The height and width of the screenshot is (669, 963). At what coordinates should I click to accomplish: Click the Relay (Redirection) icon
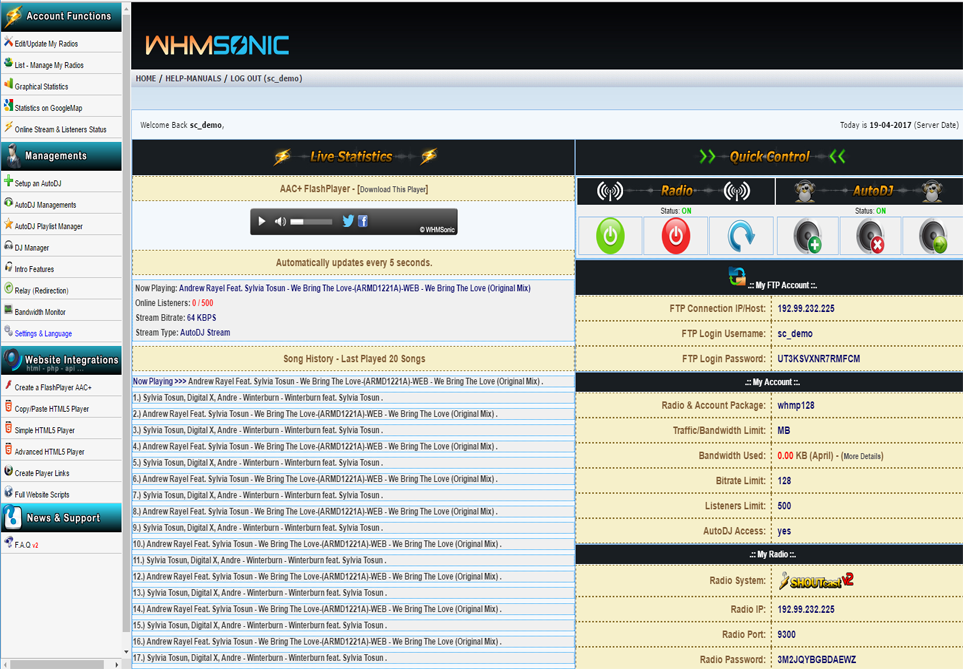click(x=9, y=289)
